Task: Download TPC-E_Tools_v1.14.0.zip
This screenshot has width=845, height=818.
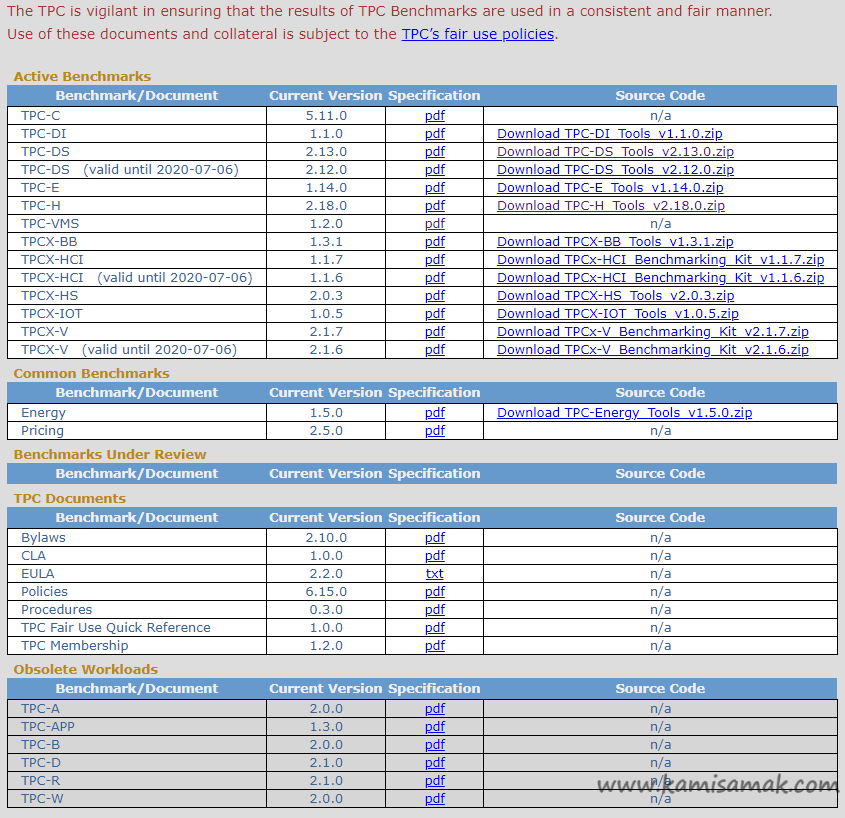Action: (x=610, y=188)
